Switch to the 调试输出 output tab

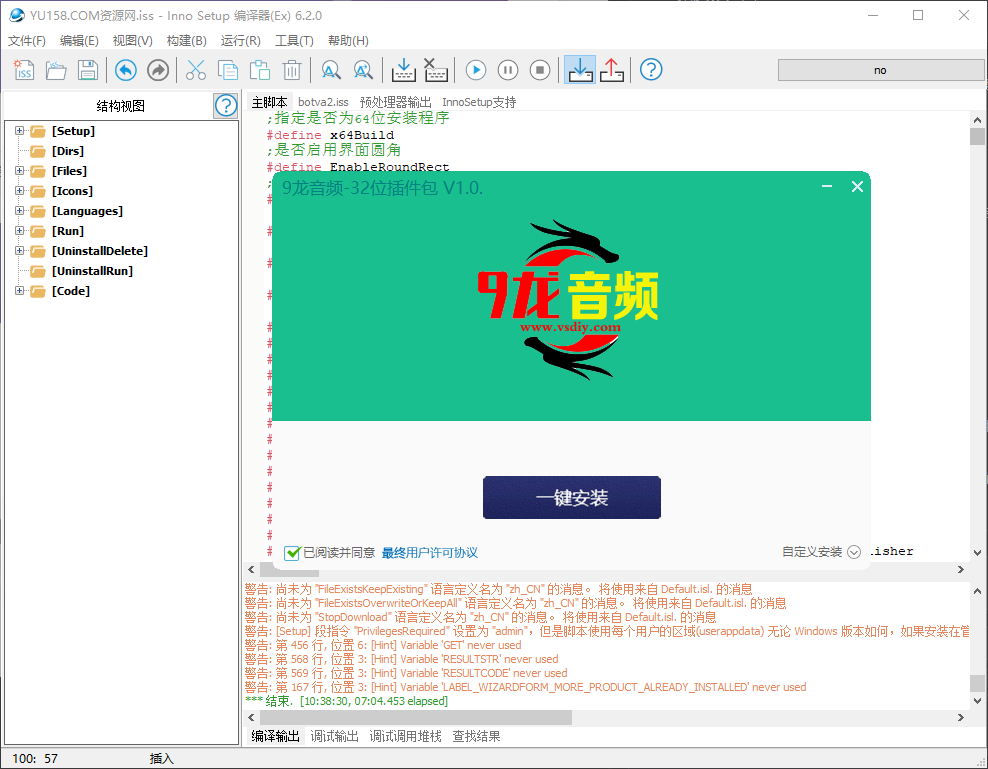tap(334, 736)
